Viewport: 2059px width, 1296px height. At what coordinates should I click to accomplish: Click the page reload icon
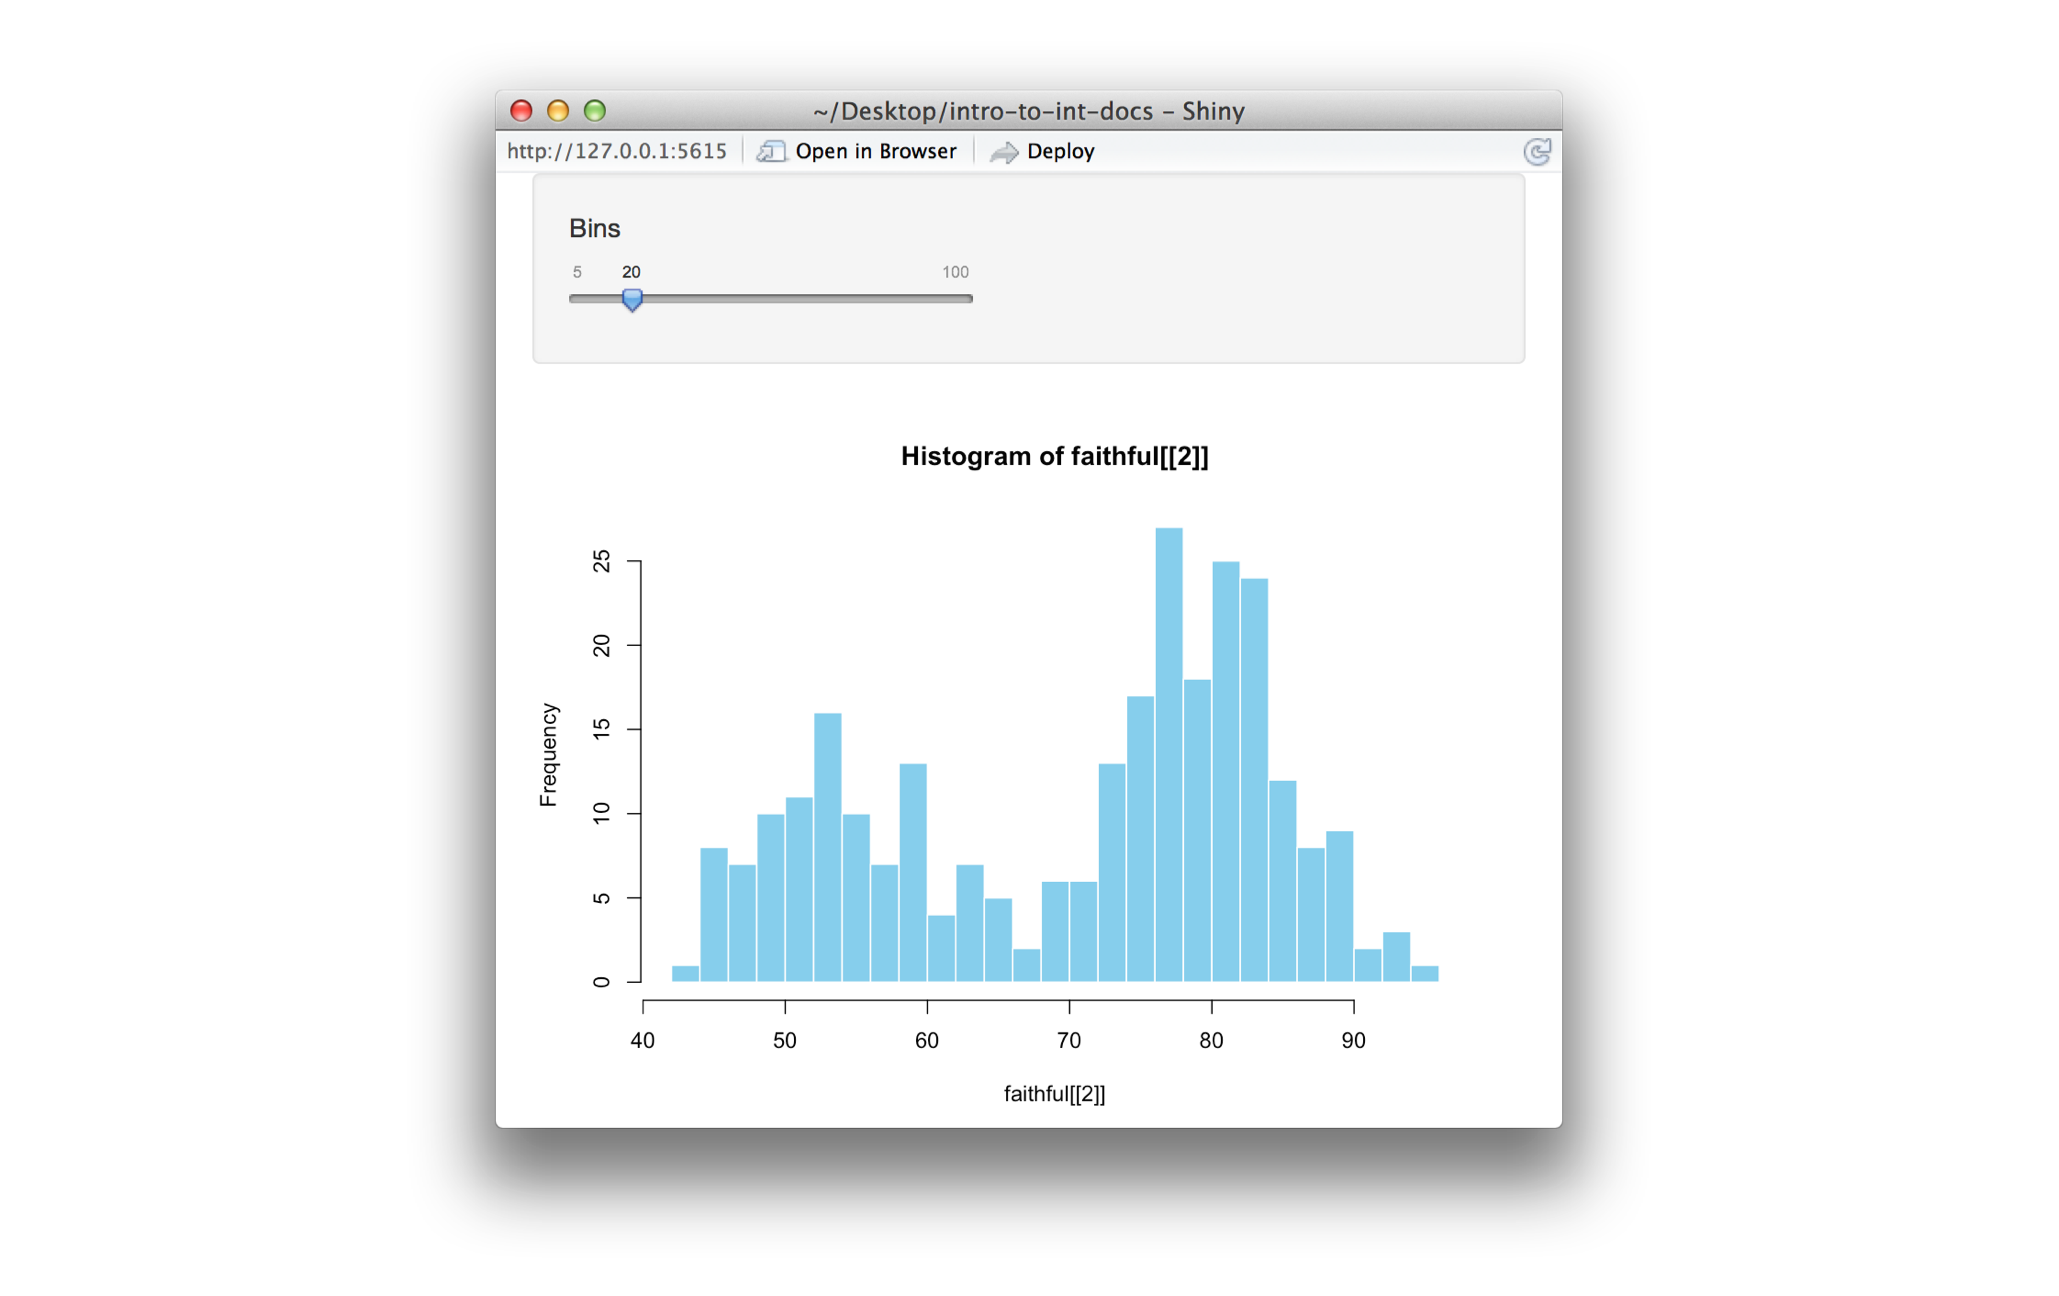[x=1537, y=151]
